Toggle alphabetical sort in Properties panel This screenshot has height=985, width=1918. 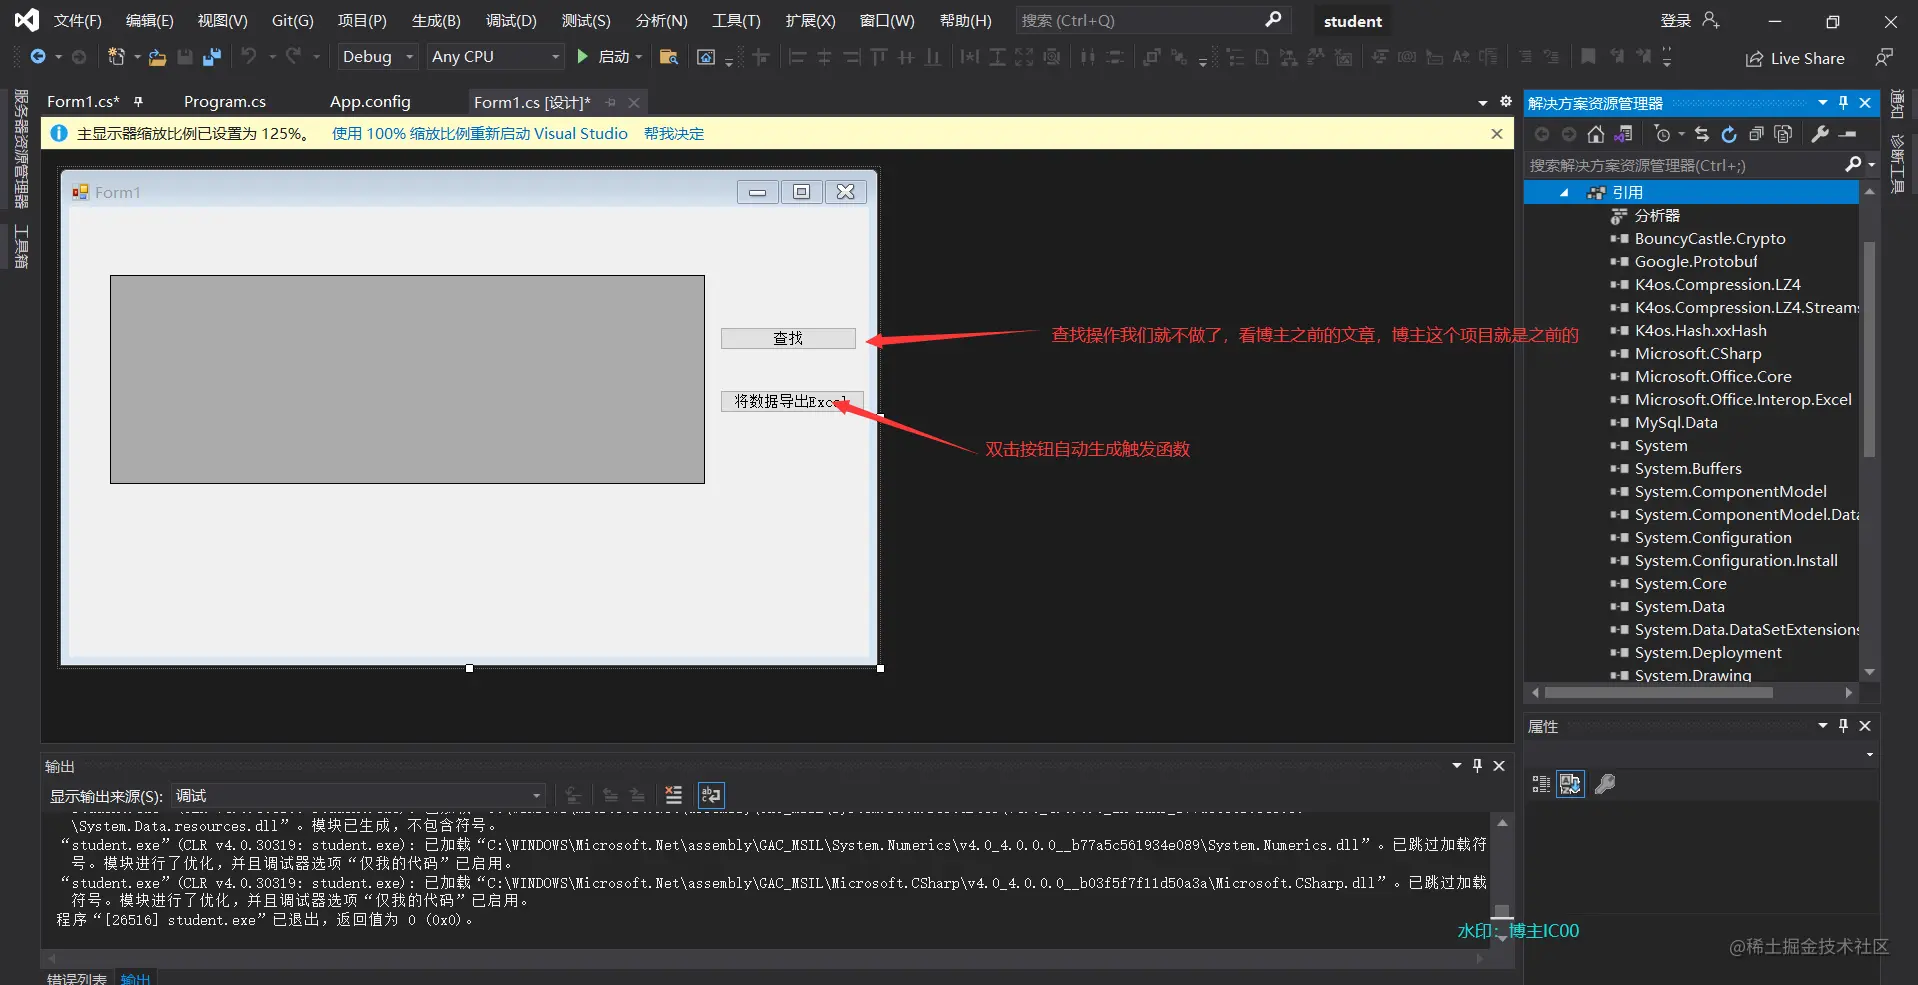[1571, 784]
